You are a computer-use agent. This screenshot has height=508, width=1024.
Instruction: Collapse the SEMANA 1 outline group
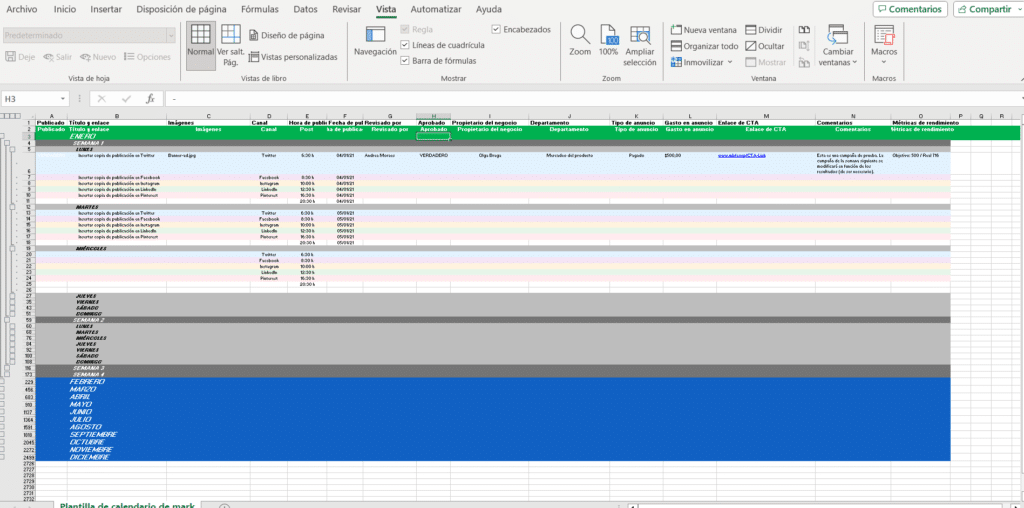[8, 142]
